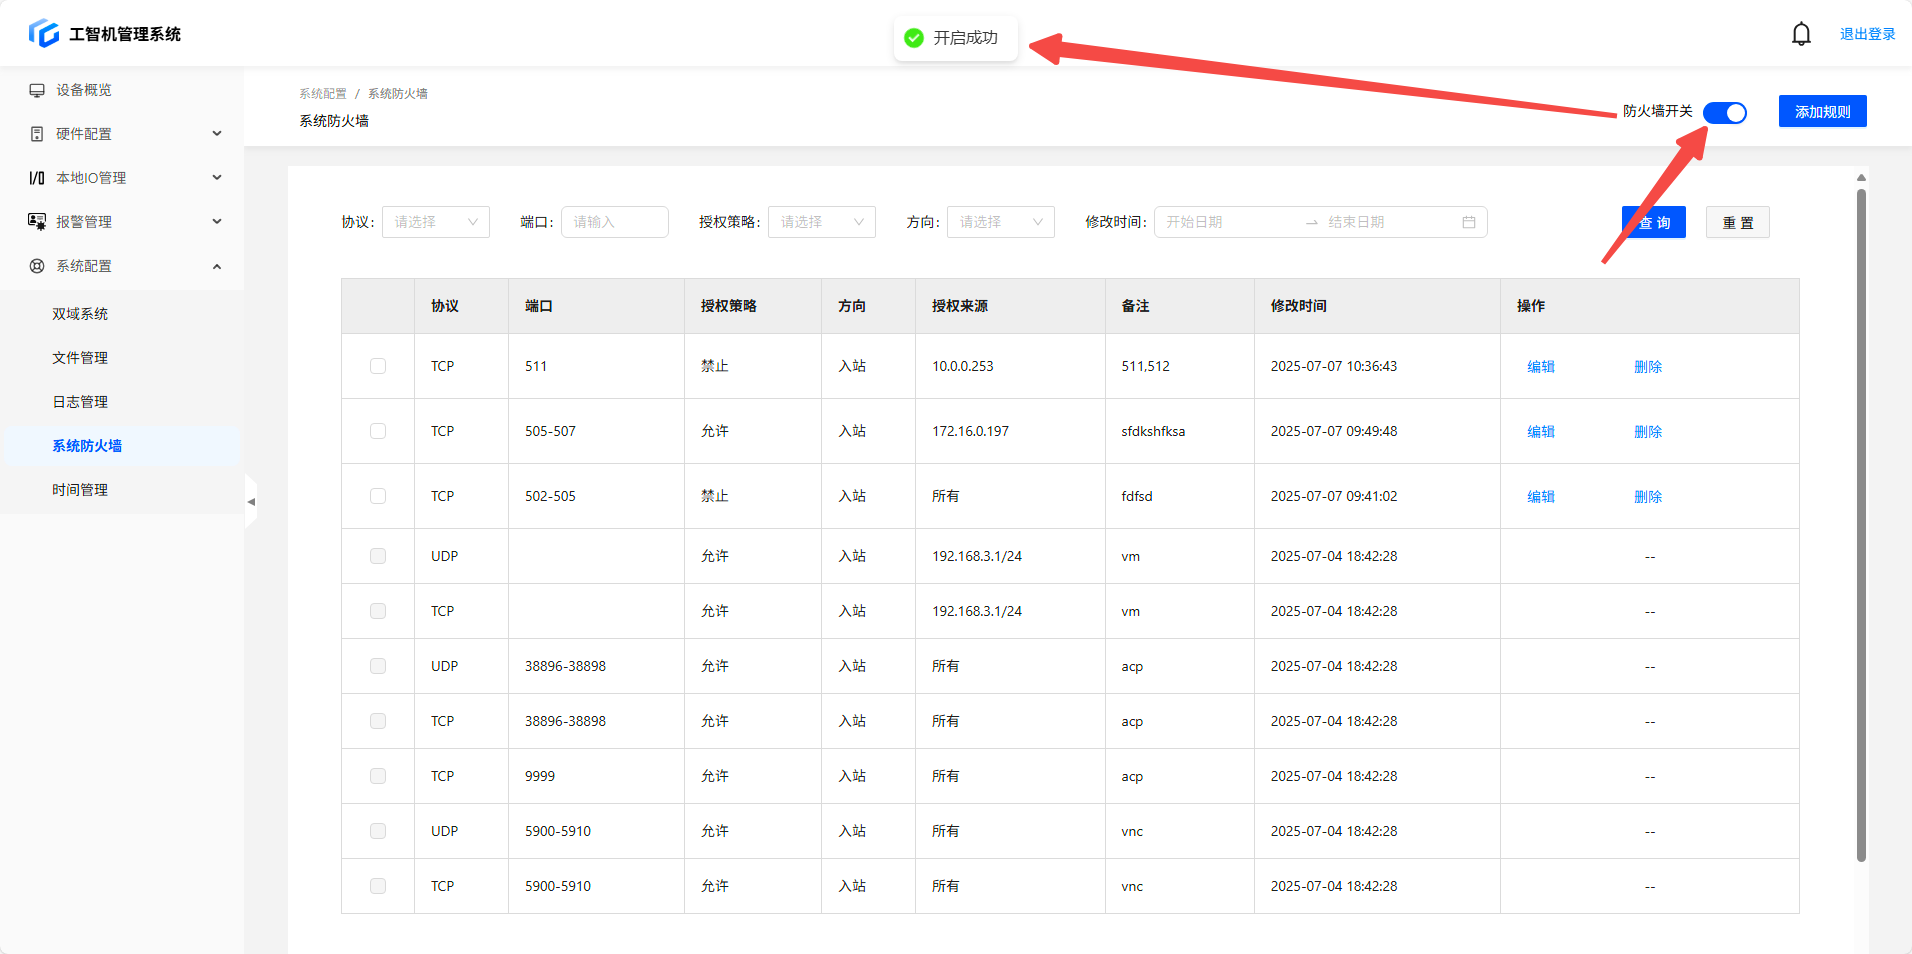Click the 本地IO管理 I/O icon
This screenshot has width=1912, height=954.
click(x=37, y=178)
